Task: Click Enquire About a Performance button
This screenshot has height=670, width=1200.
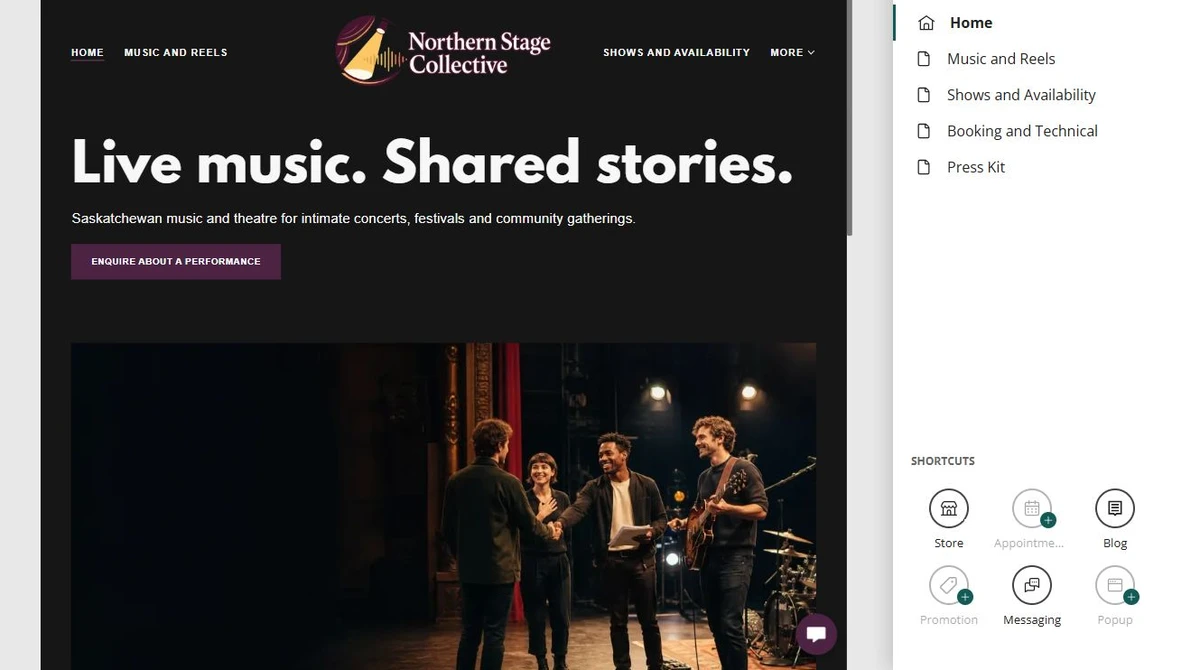Action: [176, 261]
